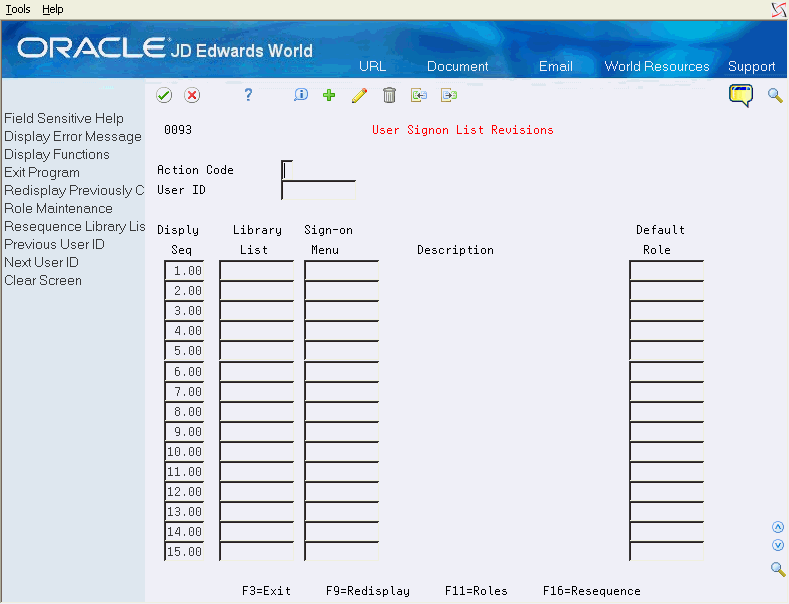Click the trash can Delete icon
The image size is (789, 604).
click(x=389, y=95)
